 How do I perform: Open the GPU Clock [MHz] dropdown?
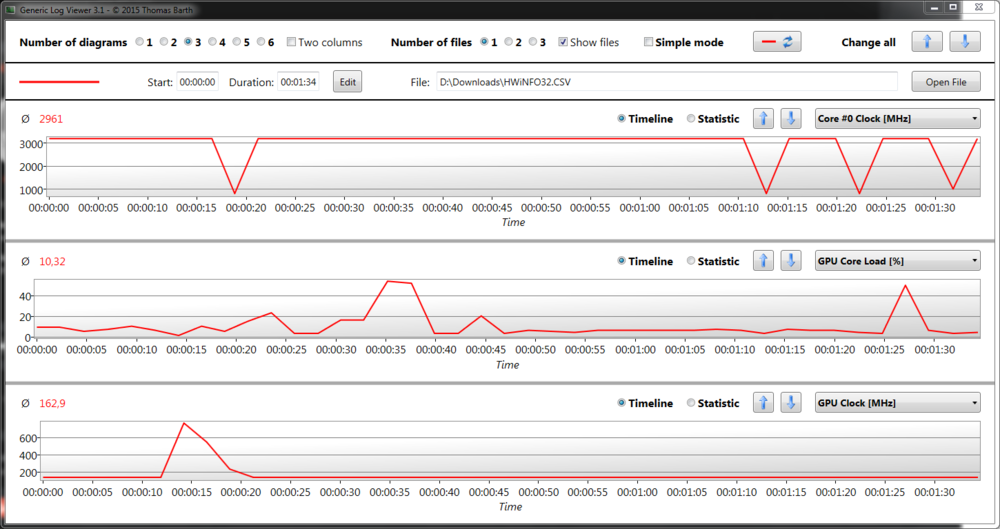tap(897, 403)
